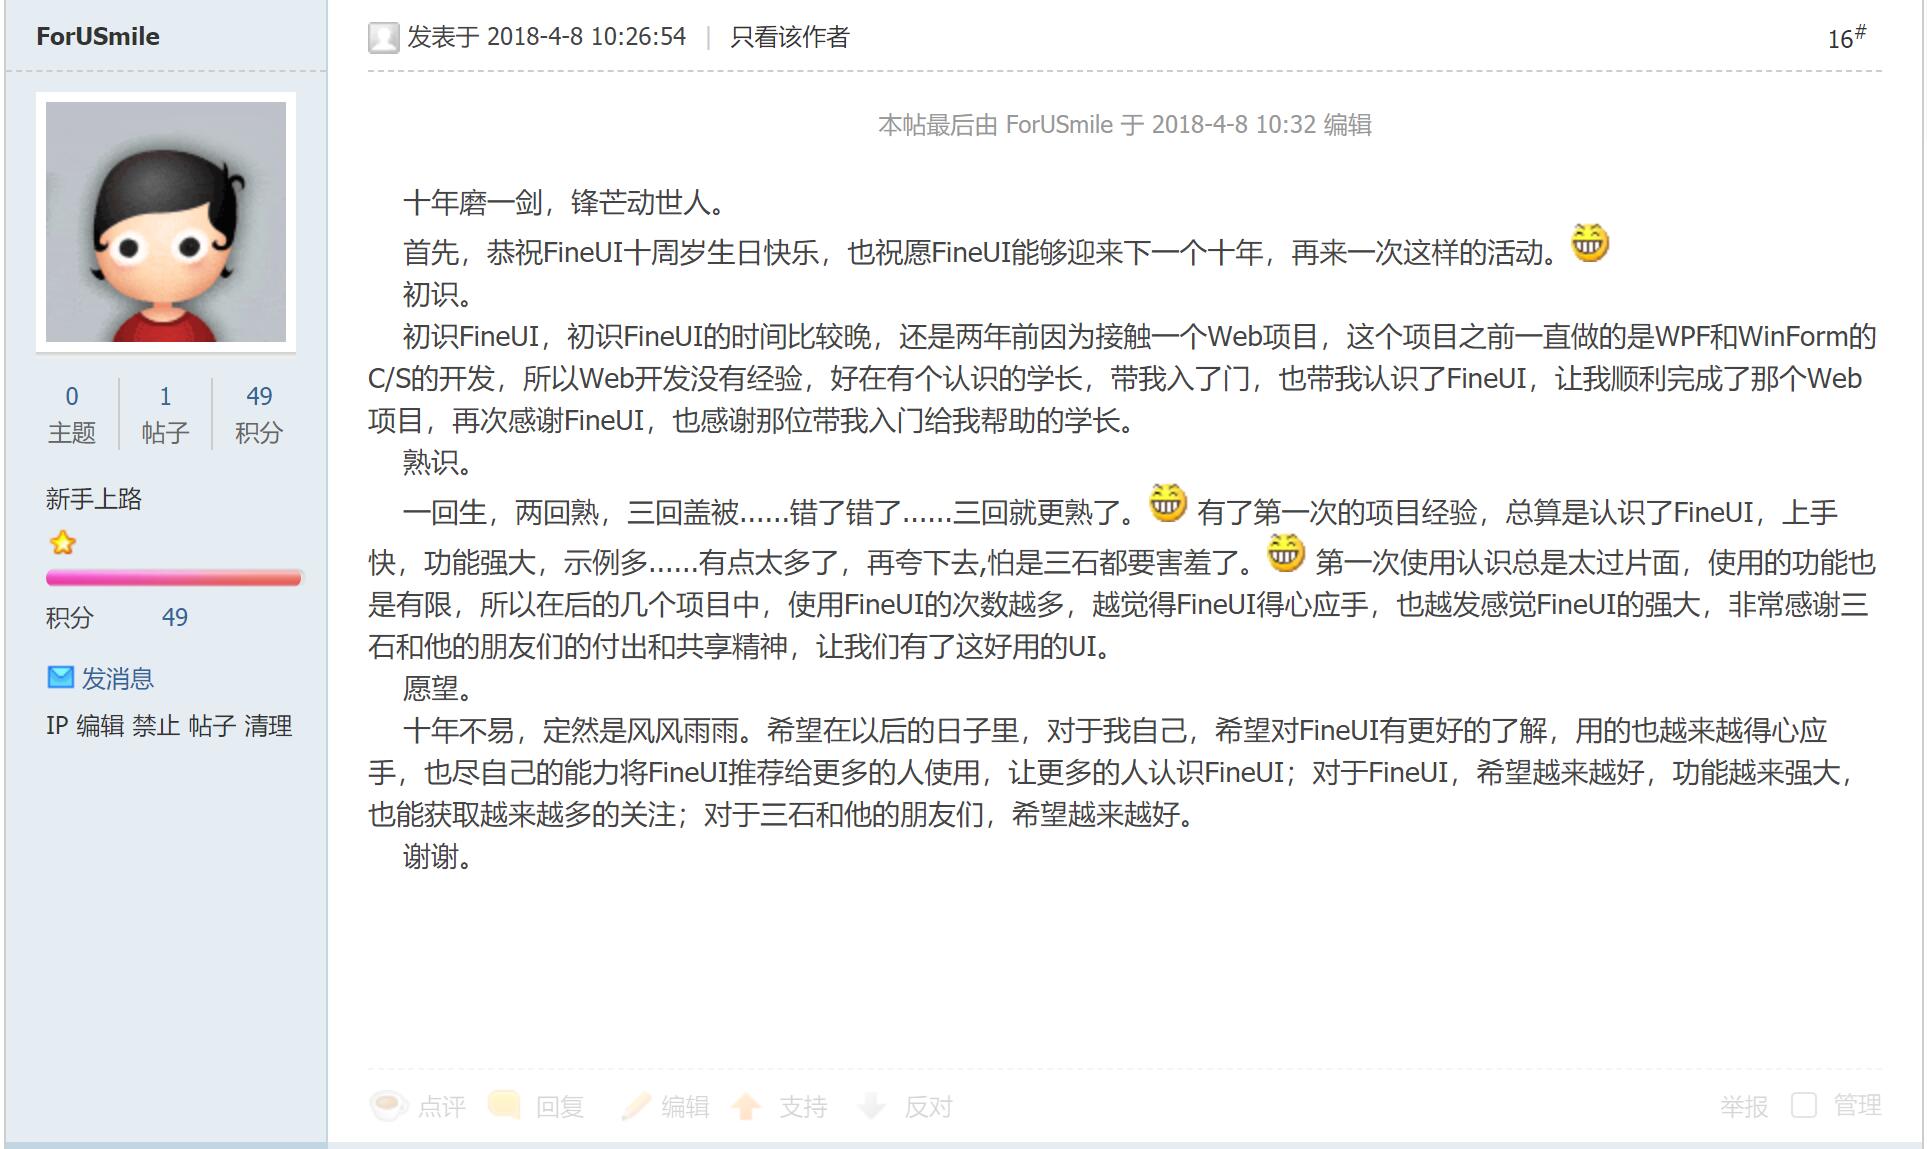The width and height of the screenshot is (1927, 1149).
Task: Open the 举报 report link
Action: coord(1744,1106)
